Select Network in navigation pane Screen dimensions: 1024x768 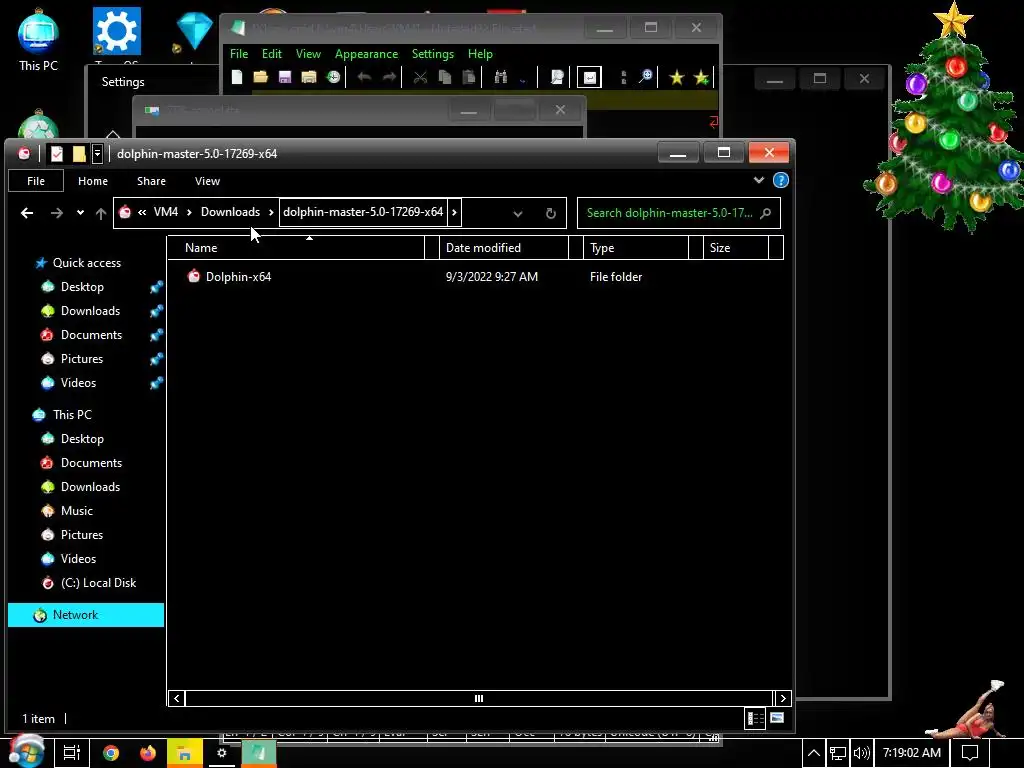coord(86,615)
